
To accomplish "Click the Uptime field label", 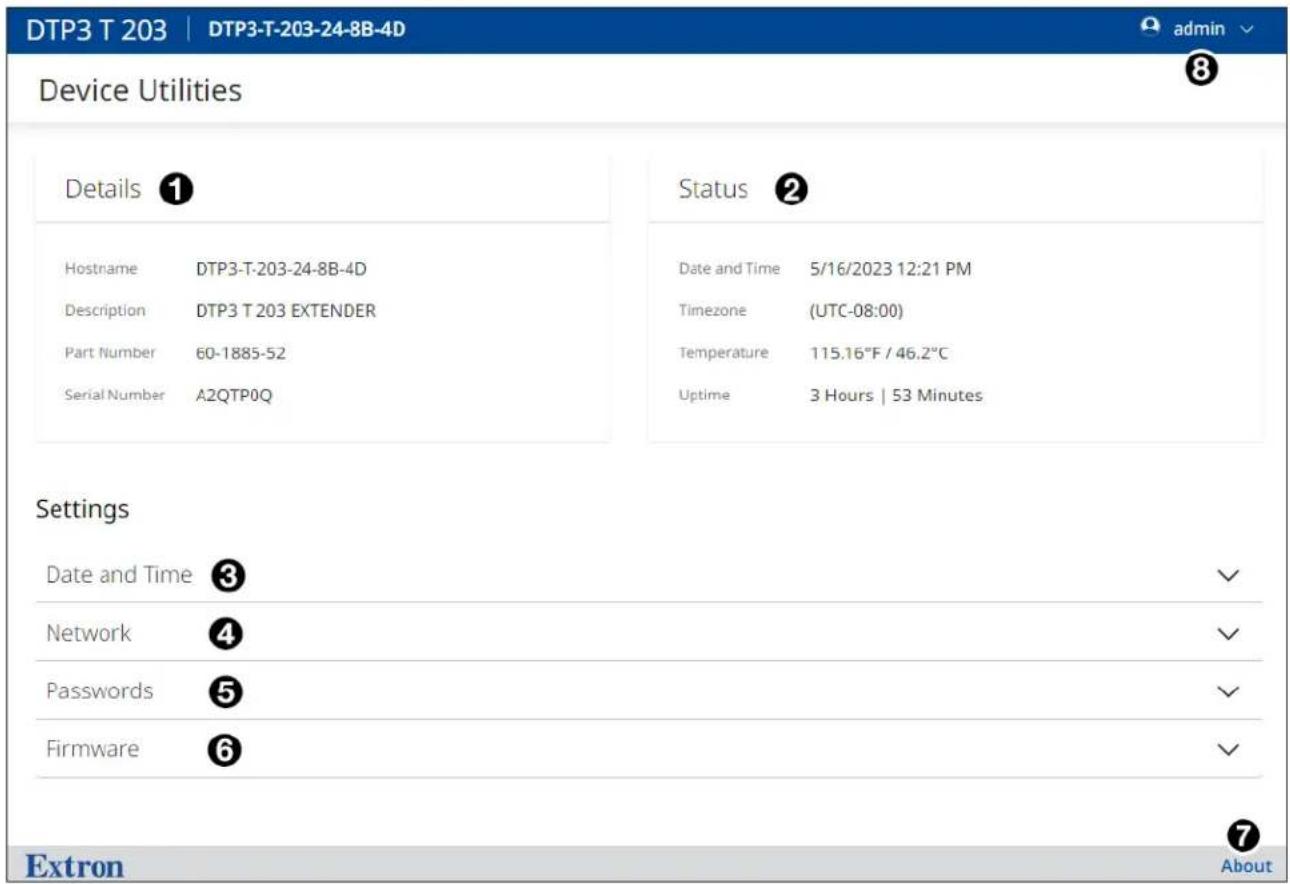I will [x=704, y=395].
